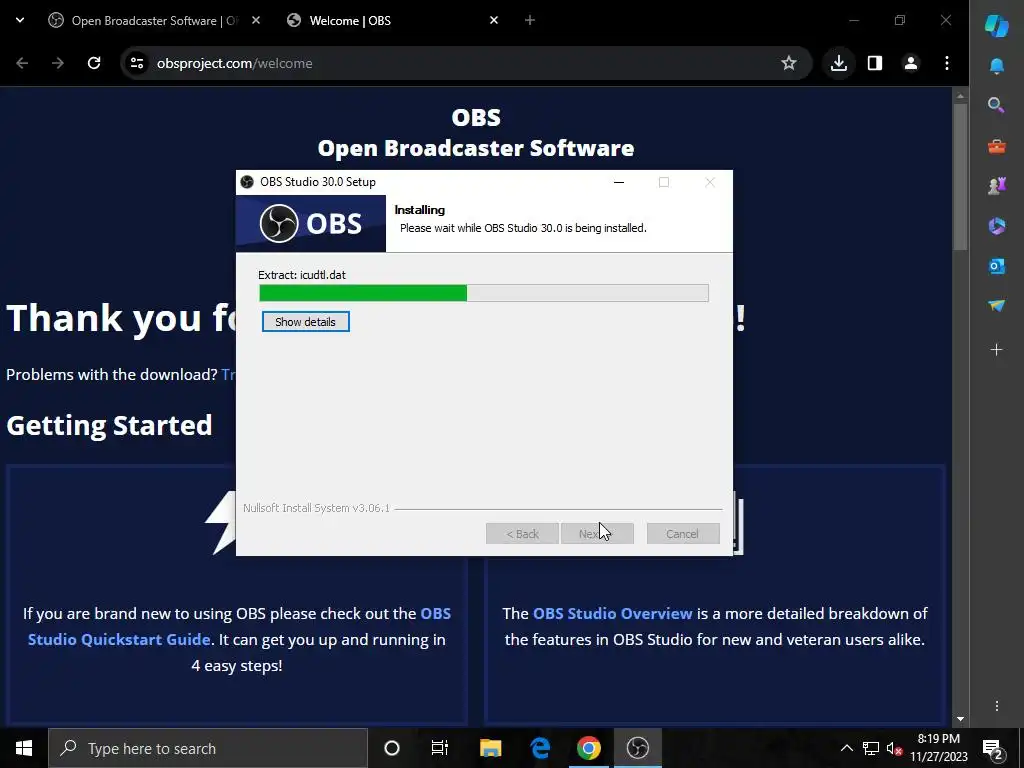The height and width of the screenshot is (768, 1024).
Task: Minimize the OBS Studio 30.0 Setup window
Action: click(x=619, y=182)
